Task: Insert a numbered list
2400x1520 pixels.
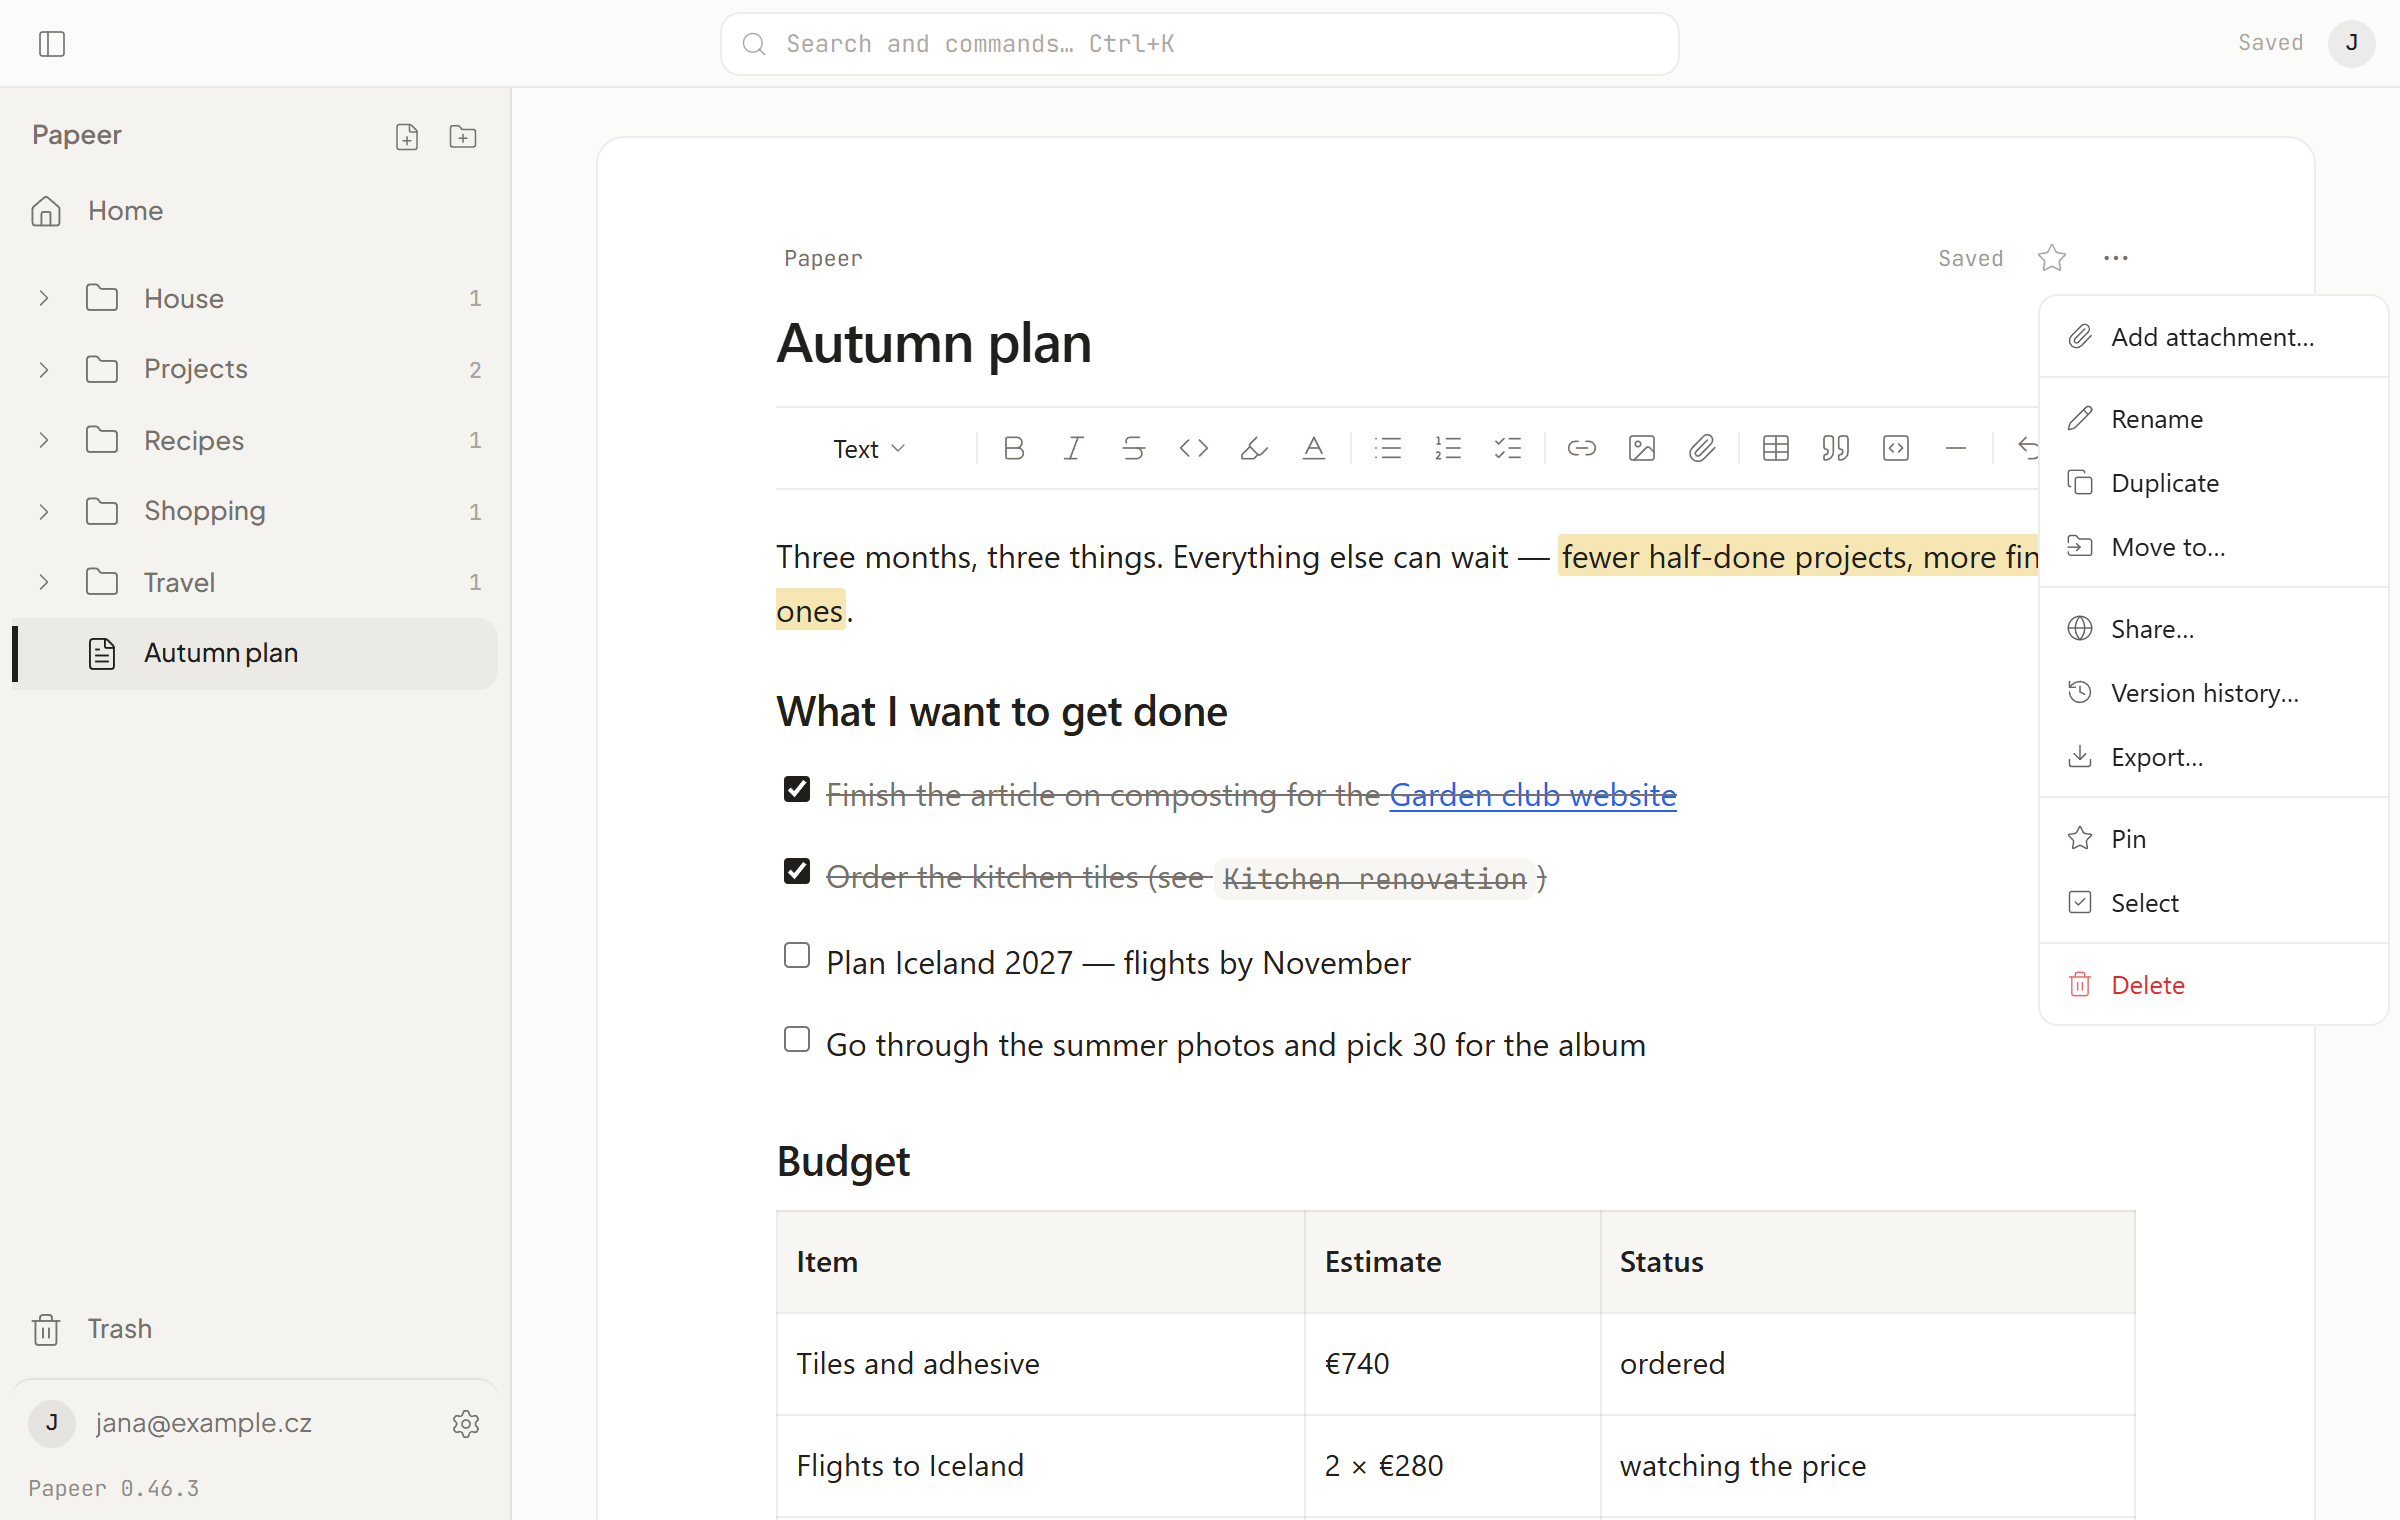Action: click(x=1448, y=448)
